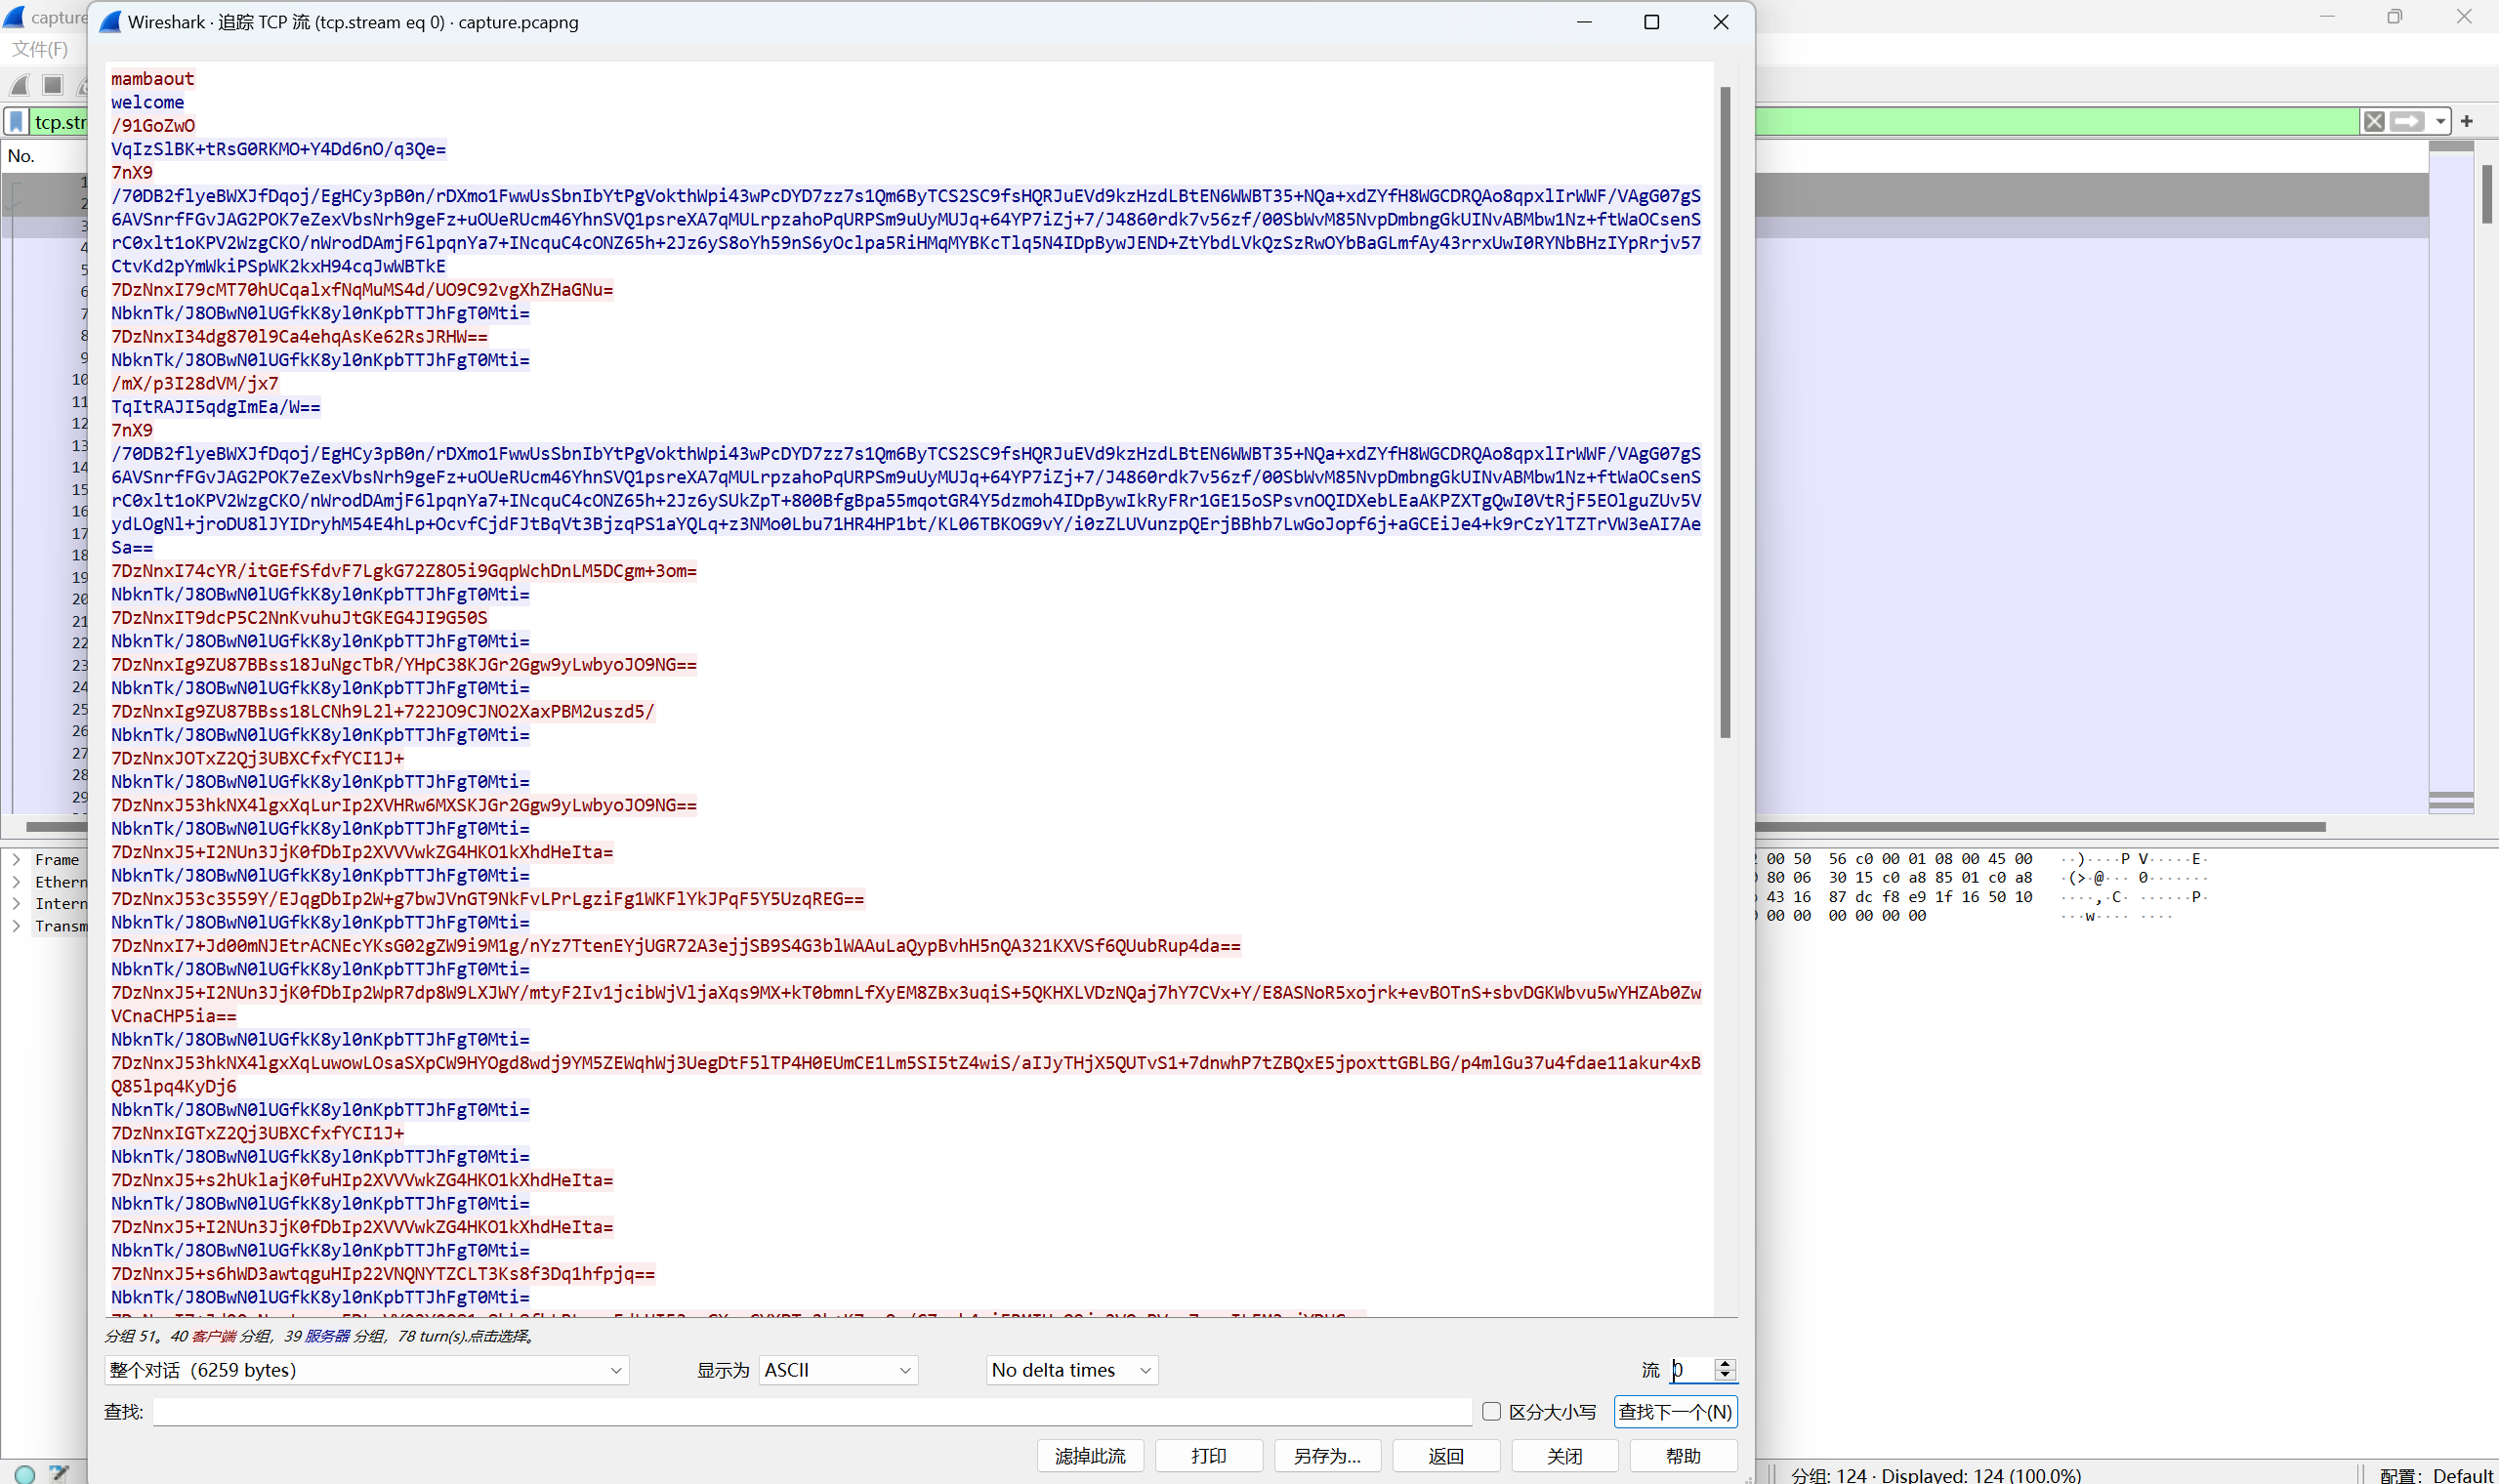Maximize the Follow TCP Stream dialog
The width and height of the screenshot is (2499, 1484).
pos(1651,22)
